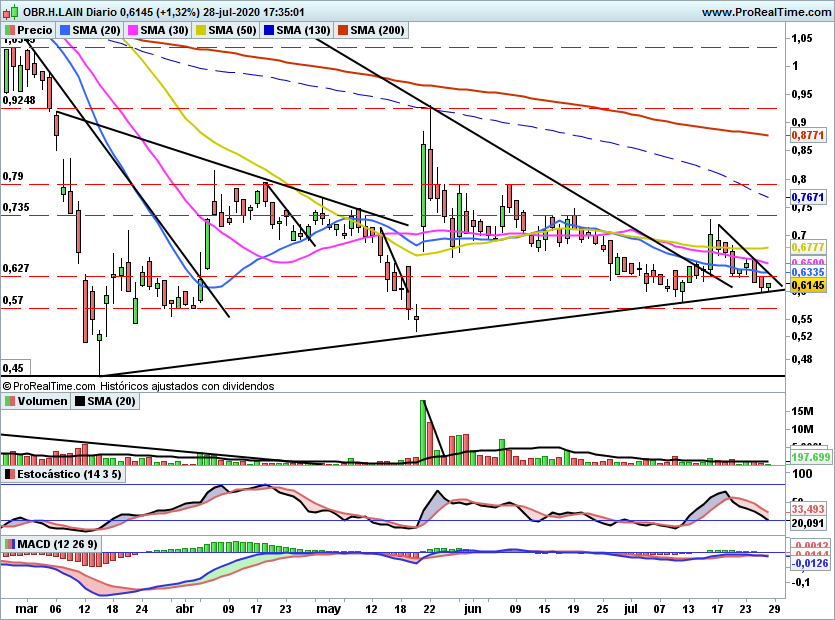Click the SMA (200) red swatch
The image size is (835, 620).
(342, 30)
